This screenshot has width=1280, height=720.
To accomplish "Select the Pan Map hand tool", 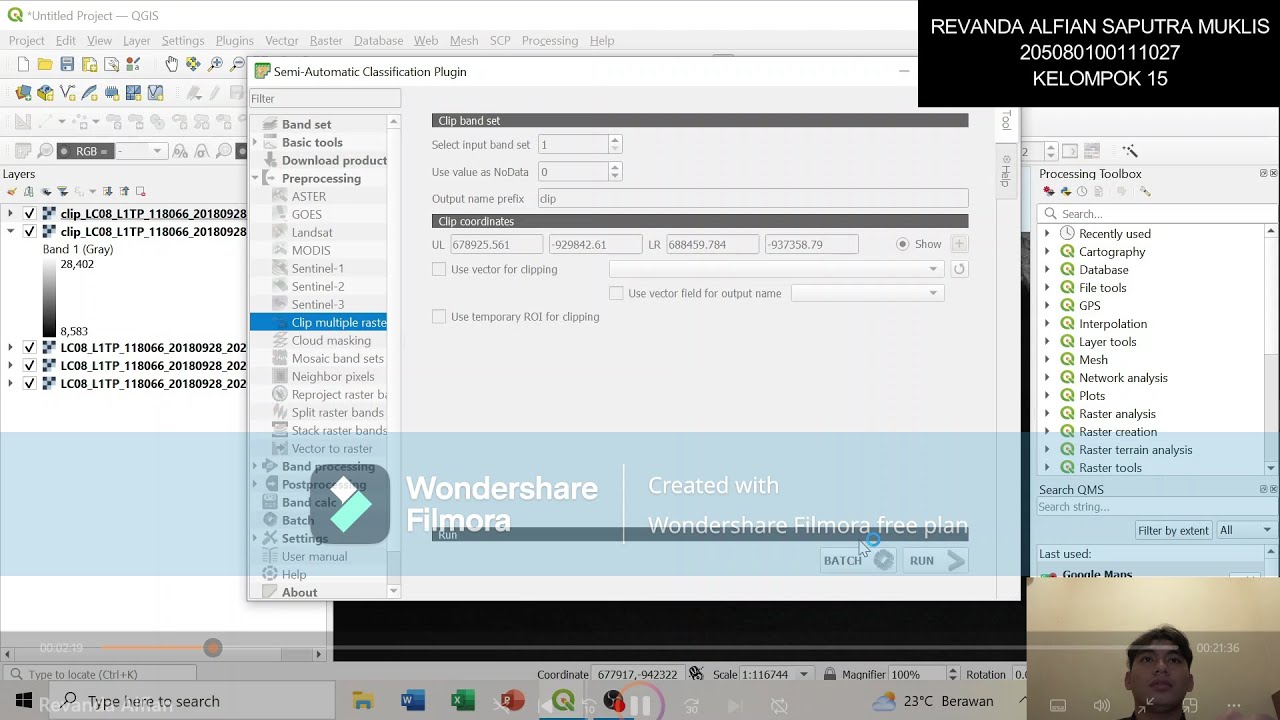I will [x=171, y=64].
